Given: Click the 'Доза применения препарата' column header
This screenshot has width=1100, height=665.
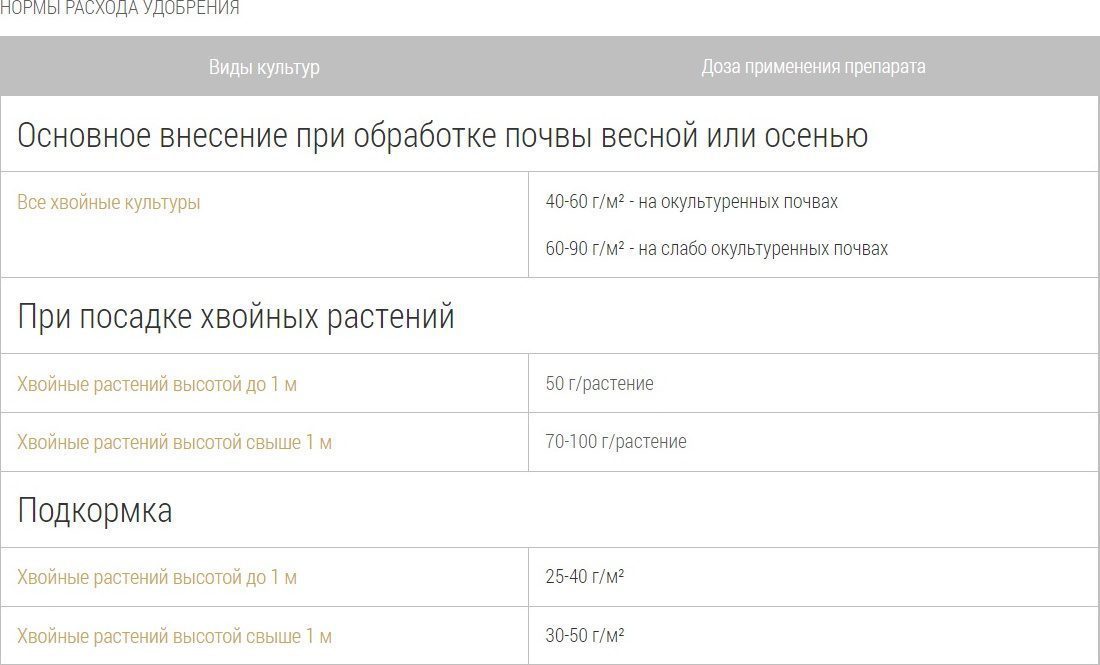Looking at the screenshot, I should pos(813,67).
